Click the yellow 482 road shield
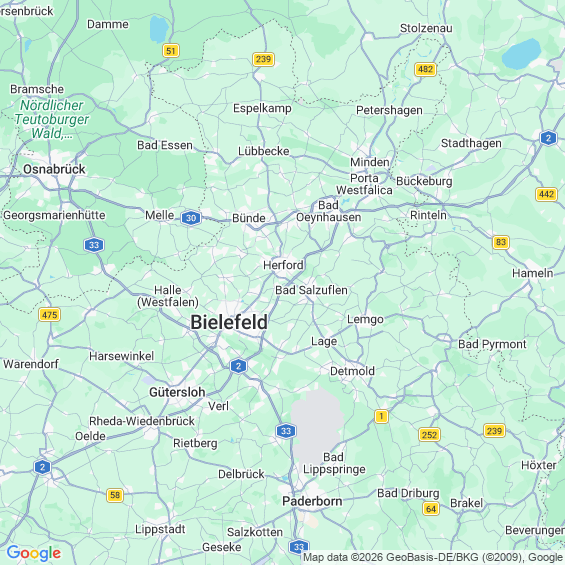This screenshot has width=565, height=565. (x=426, y=69)
